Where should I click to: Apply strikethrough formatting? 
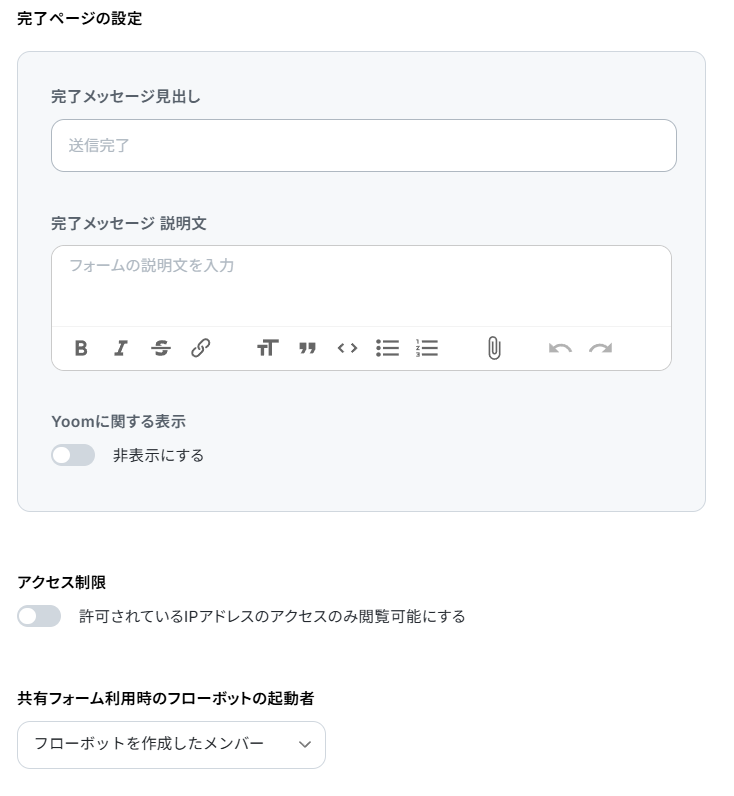[160, 349]
